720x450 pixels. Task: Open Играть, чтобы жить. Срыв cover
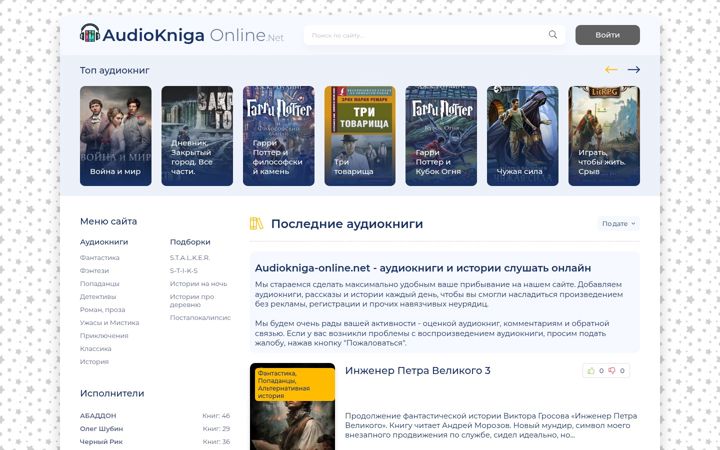pos(604,136)
